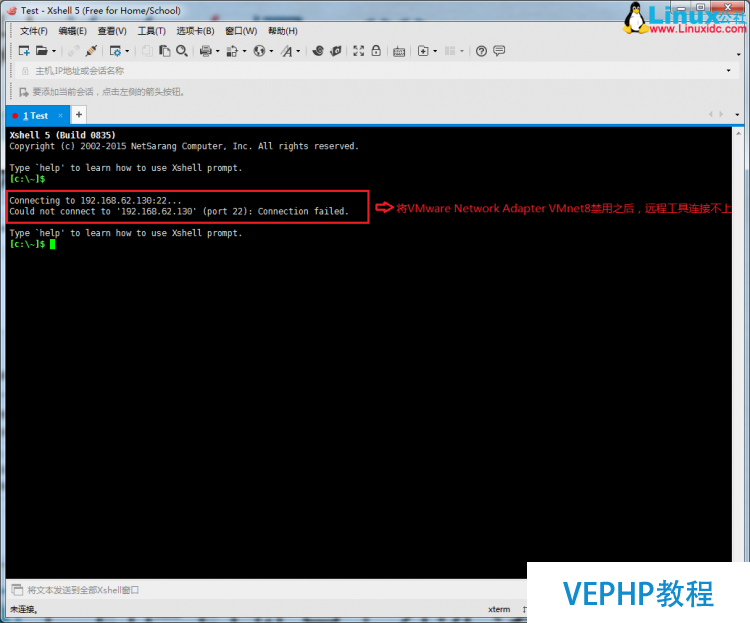Add a new tab with plus button
Viewport: 750px width, 623px height.
click(x=79, y=114)
